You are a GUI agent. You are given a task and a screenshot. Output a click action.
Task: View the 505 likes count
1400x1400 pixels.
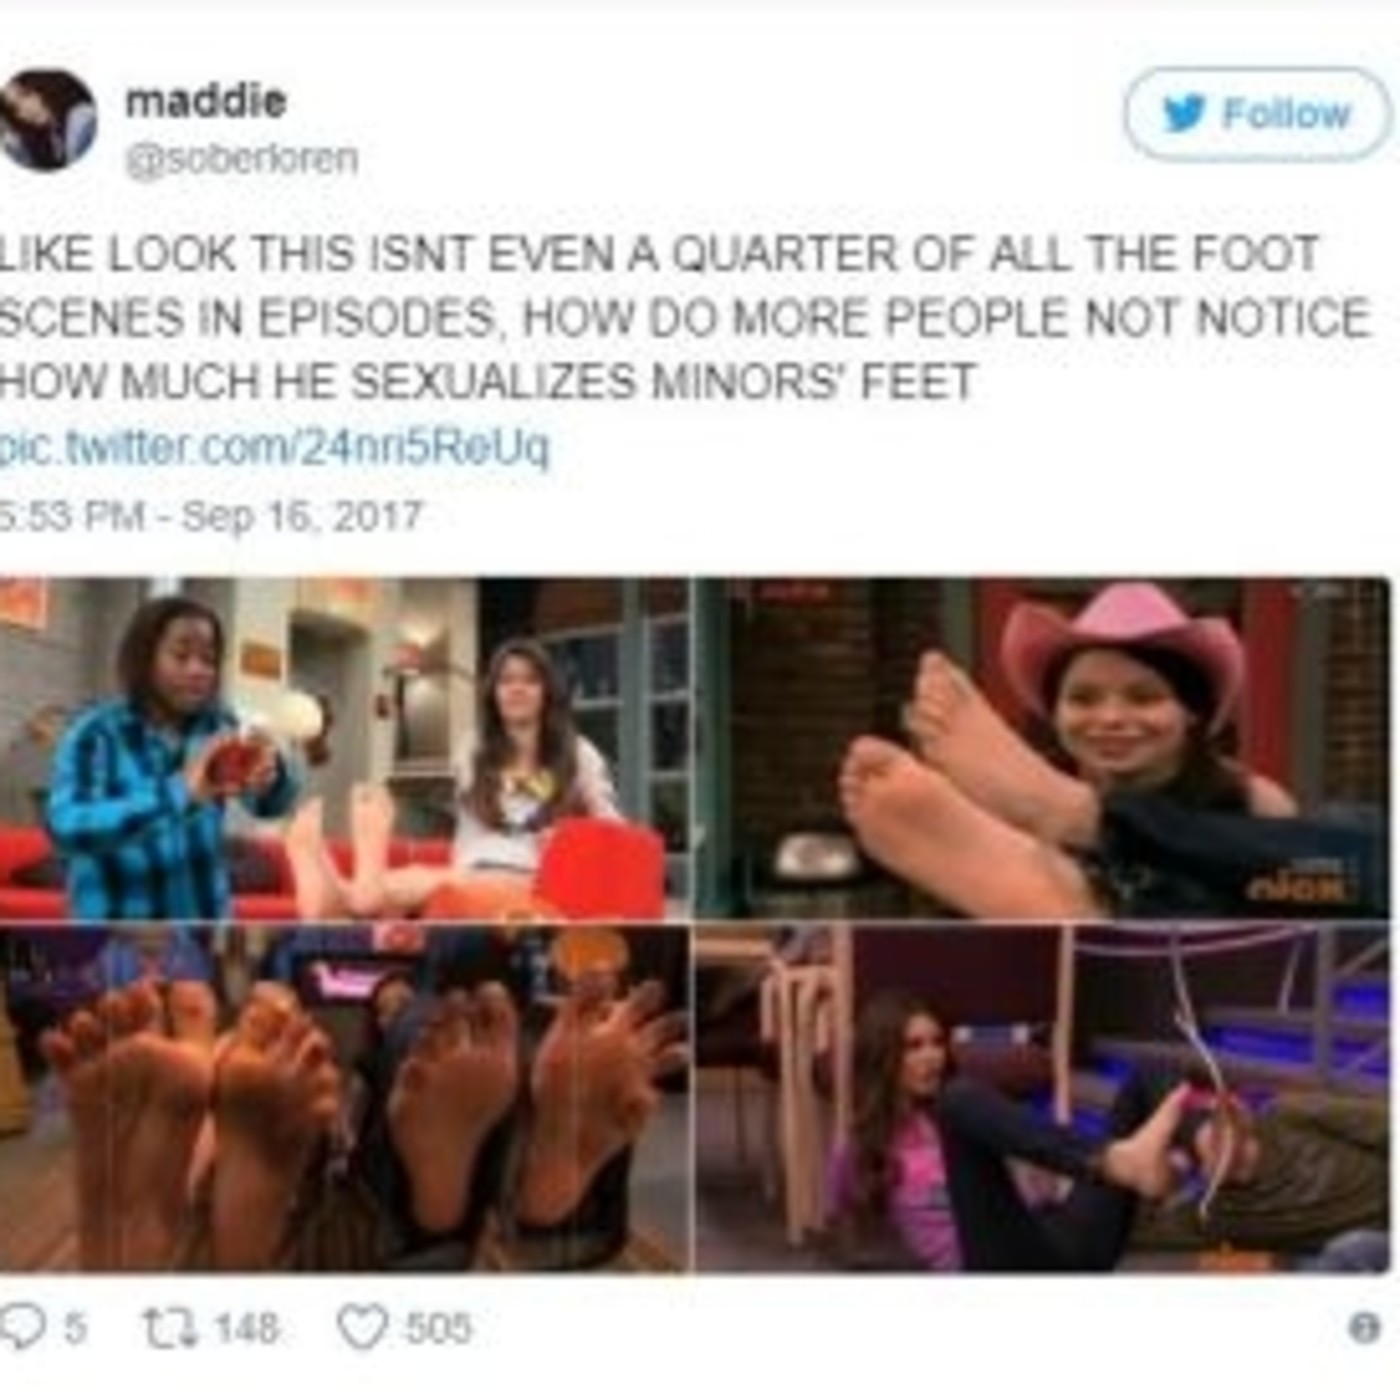(437, 1329)
